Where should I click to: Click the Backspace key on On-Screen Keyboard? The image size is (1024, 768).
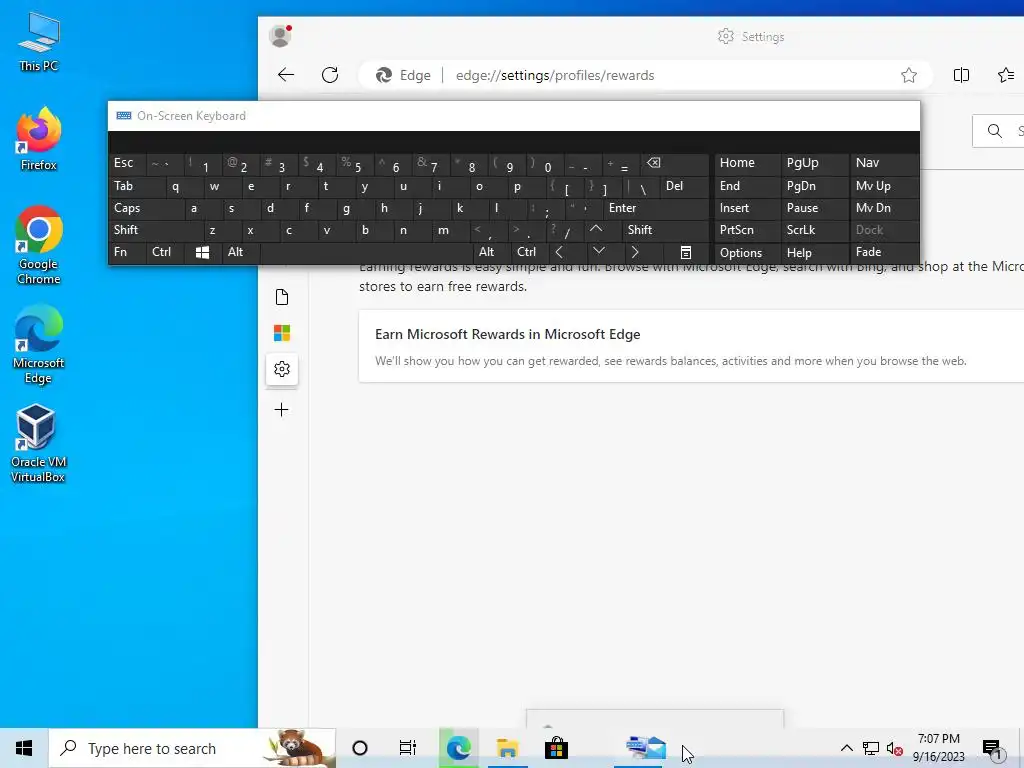pyautogui.click(x=673, y=163)
